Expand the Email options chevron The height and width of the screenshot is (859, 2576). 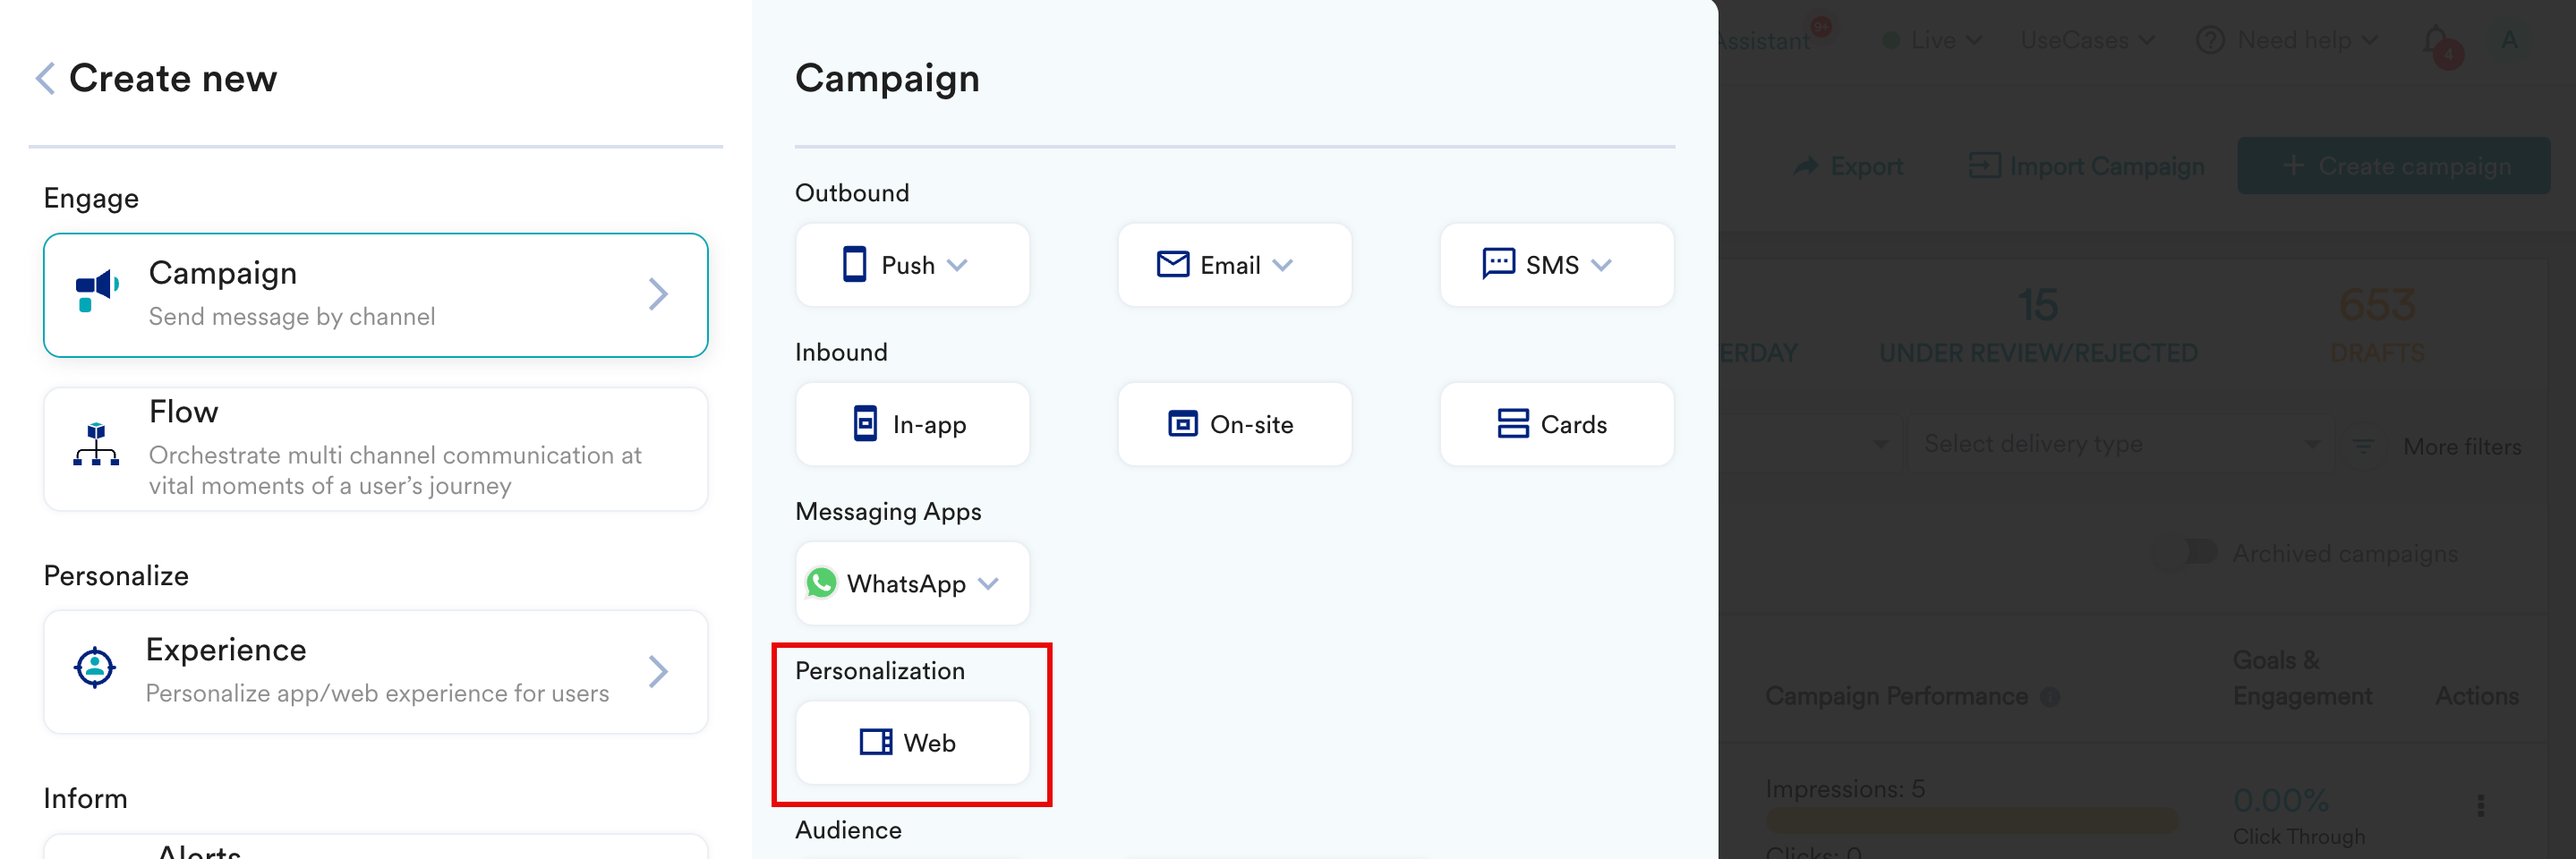pyautogui.click(x=1285, y=265)
